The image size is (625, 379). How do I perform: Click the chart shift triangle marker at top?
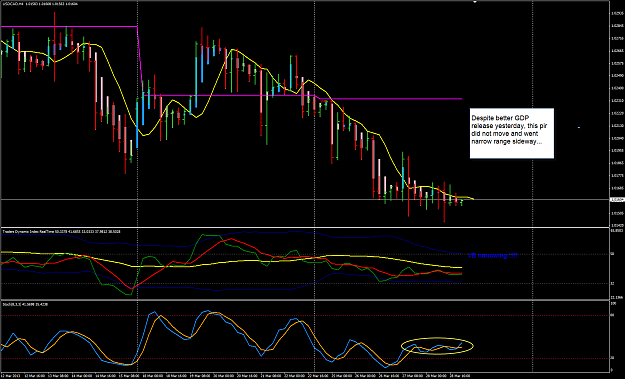[x=475, y=2]
